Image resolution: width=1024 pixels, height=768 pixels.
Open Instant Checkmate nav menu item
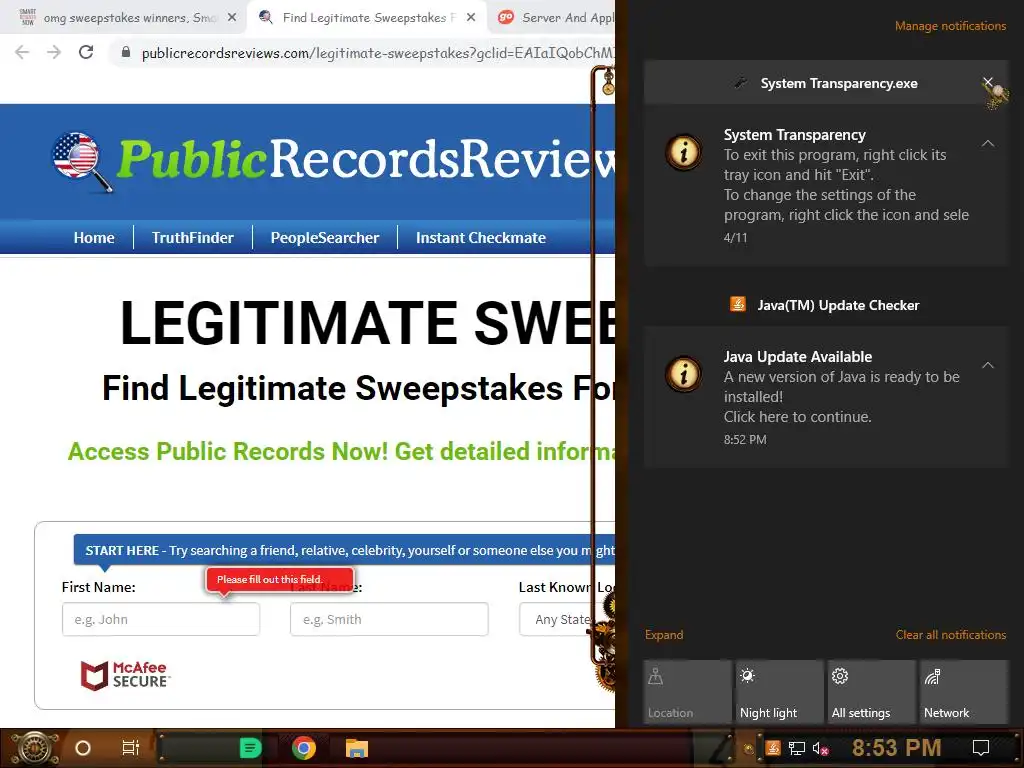(x=481, y=238)
